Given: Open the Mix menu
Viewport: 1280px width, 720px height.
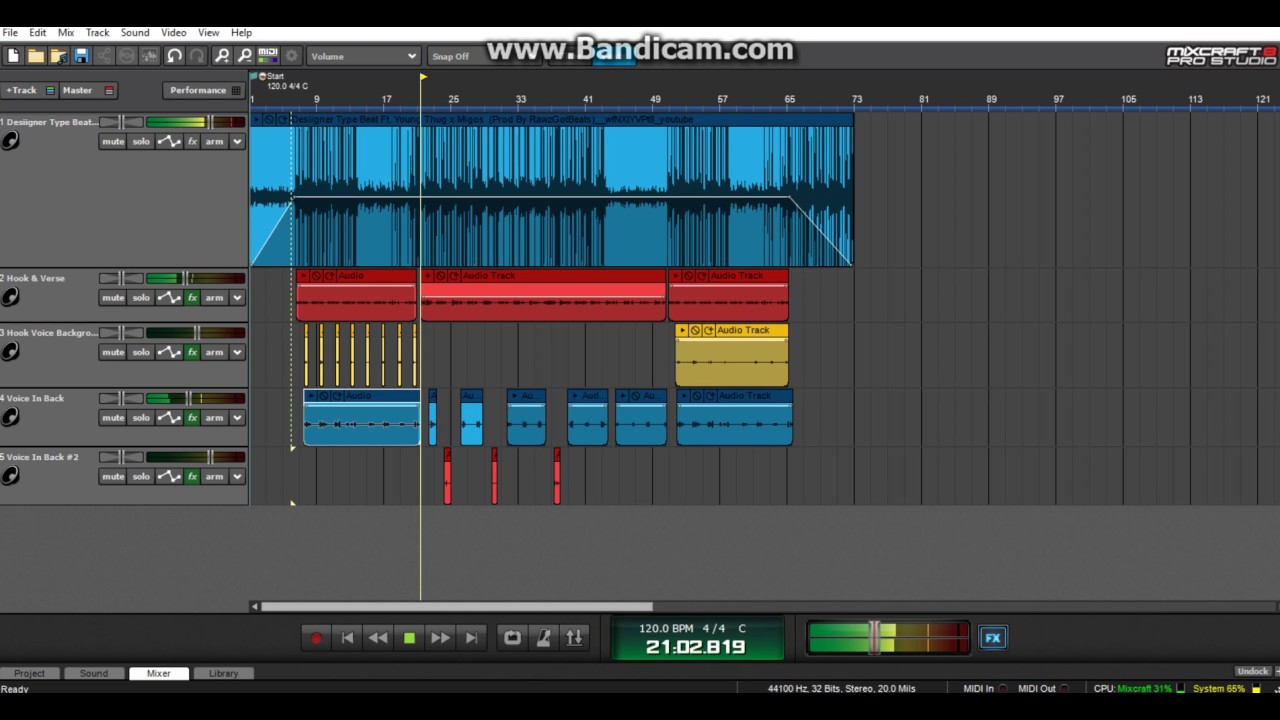Looking at the screenshot, I should click(66, 32).
